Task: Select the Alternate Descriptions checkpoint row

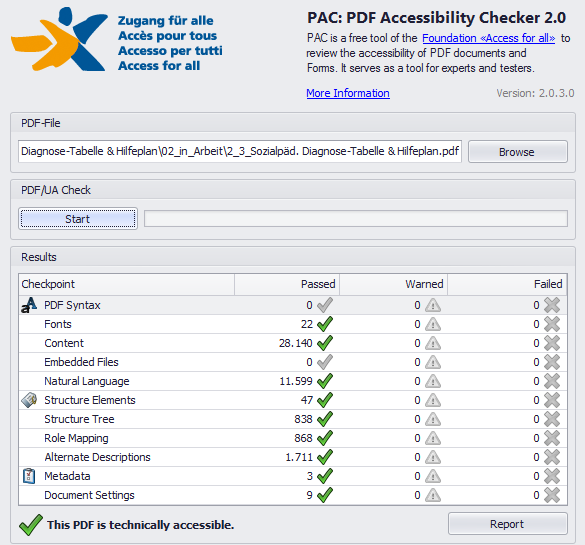Action: click(293, 457)
